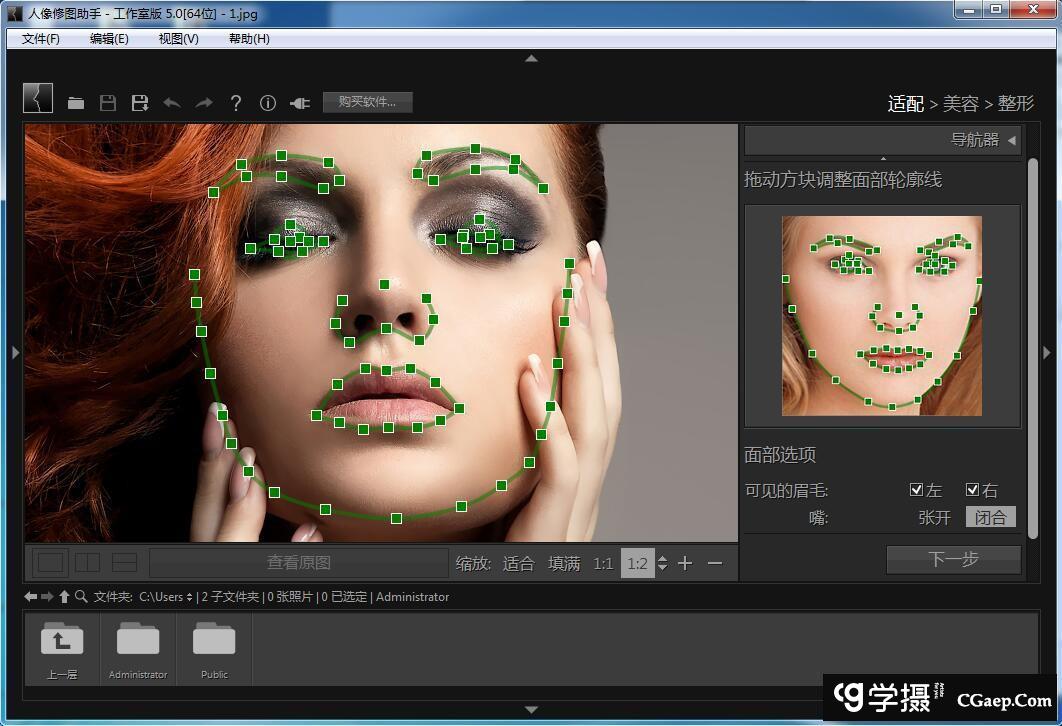Collapse the bottom file browser panel arrow
Viewport: 1062px width, 726px height.
click(531, 710)
